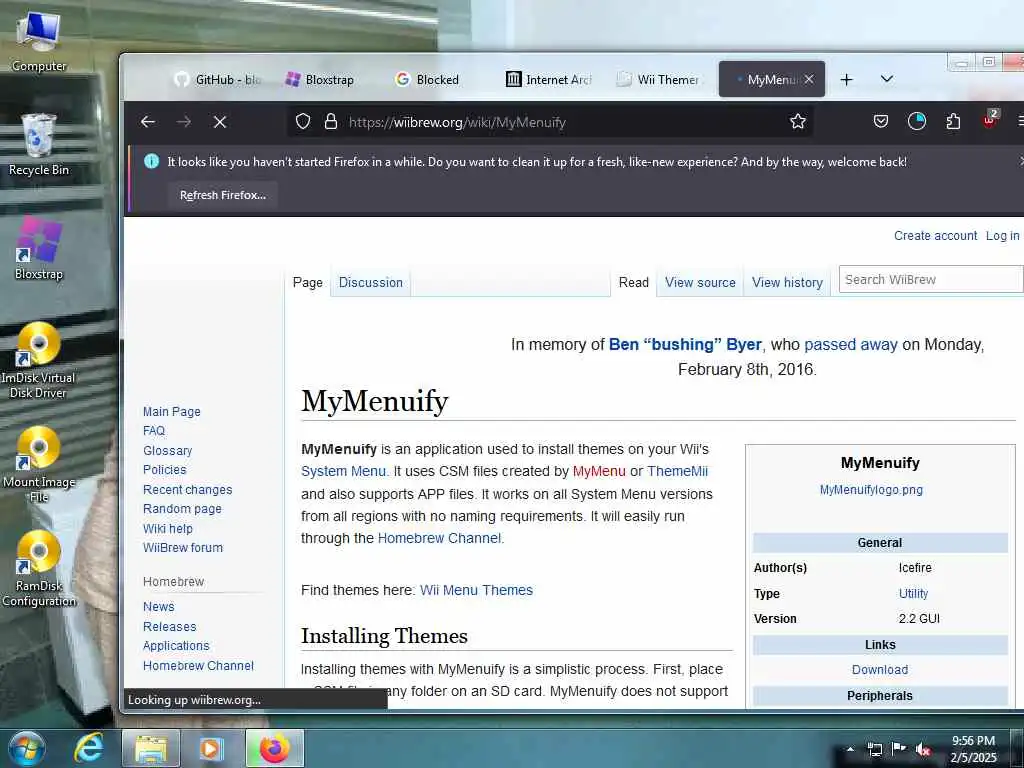Viewport: 1024px width, 768px height.
Task: Close the MyMenuify tab
Action: point(809,79)
